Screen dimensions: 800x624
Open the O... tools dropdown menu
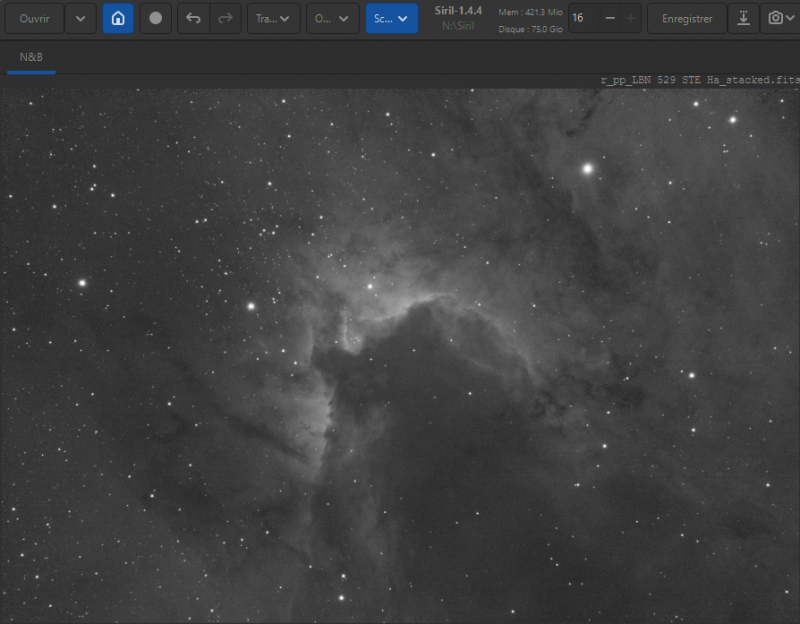(332, 18)
